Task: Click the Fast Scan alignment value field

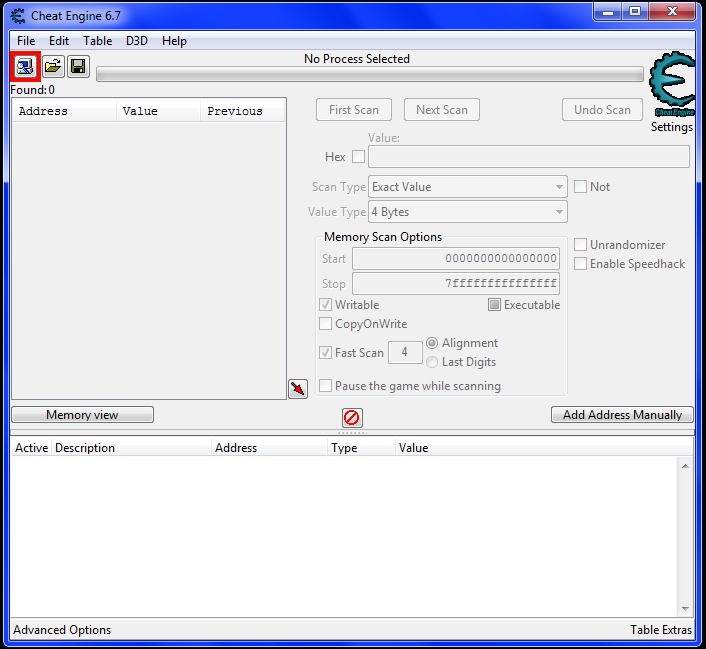Action: (405, 352)
